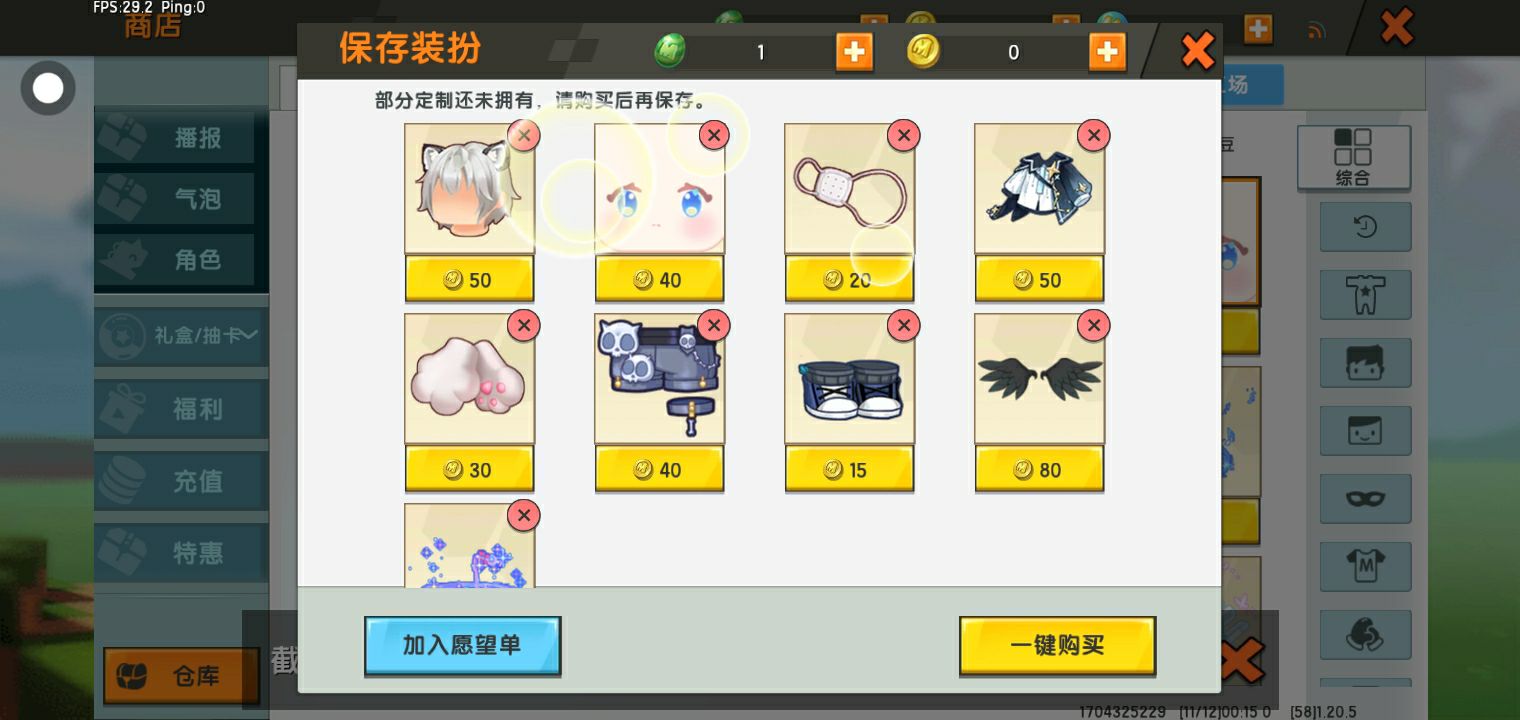This screenshot has height=720, width=1520.
Task: Select the dark jacket outfit thumbnail
Action: pos(1039,189)
